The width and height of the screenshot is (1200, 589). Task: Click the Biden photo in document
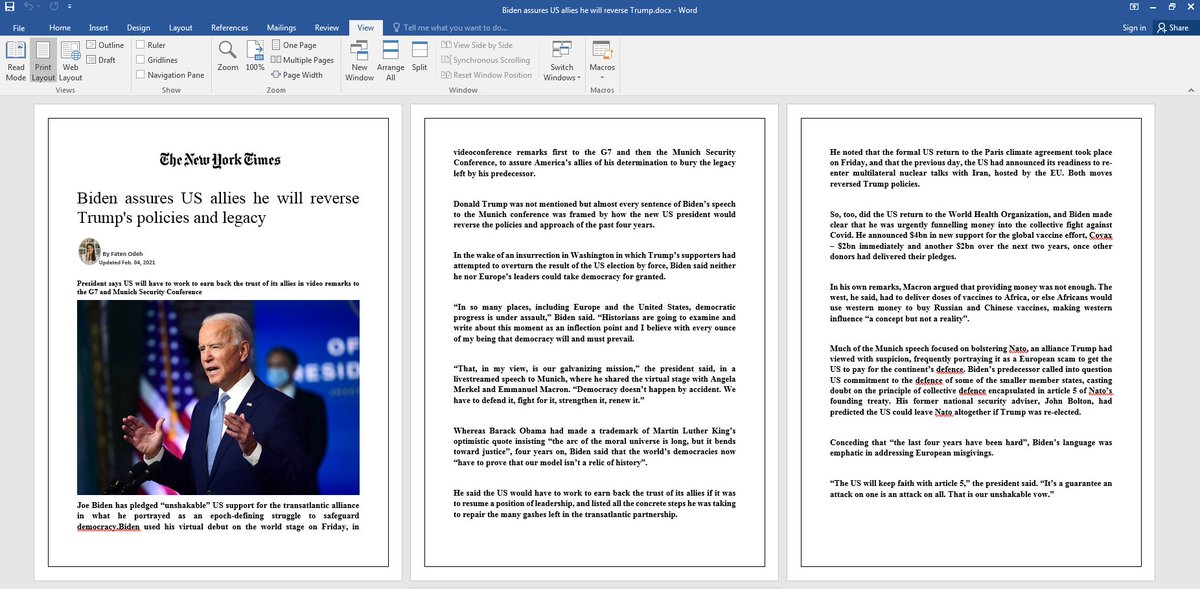click(218, 397)
